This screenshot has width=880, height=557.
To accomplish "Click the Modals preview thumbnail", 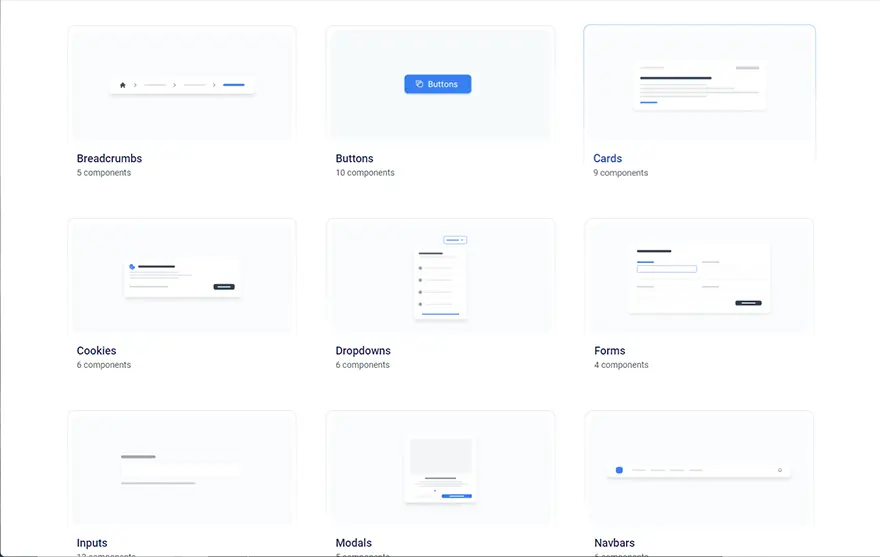I will click(x=440, y=468).
